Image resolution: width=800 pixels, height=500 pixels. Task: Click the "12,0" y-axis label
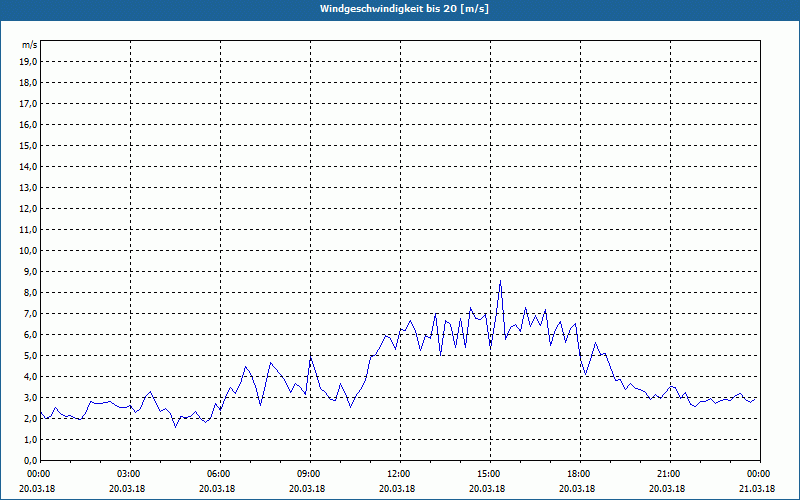pyautogui.click(x=28, y=209)
